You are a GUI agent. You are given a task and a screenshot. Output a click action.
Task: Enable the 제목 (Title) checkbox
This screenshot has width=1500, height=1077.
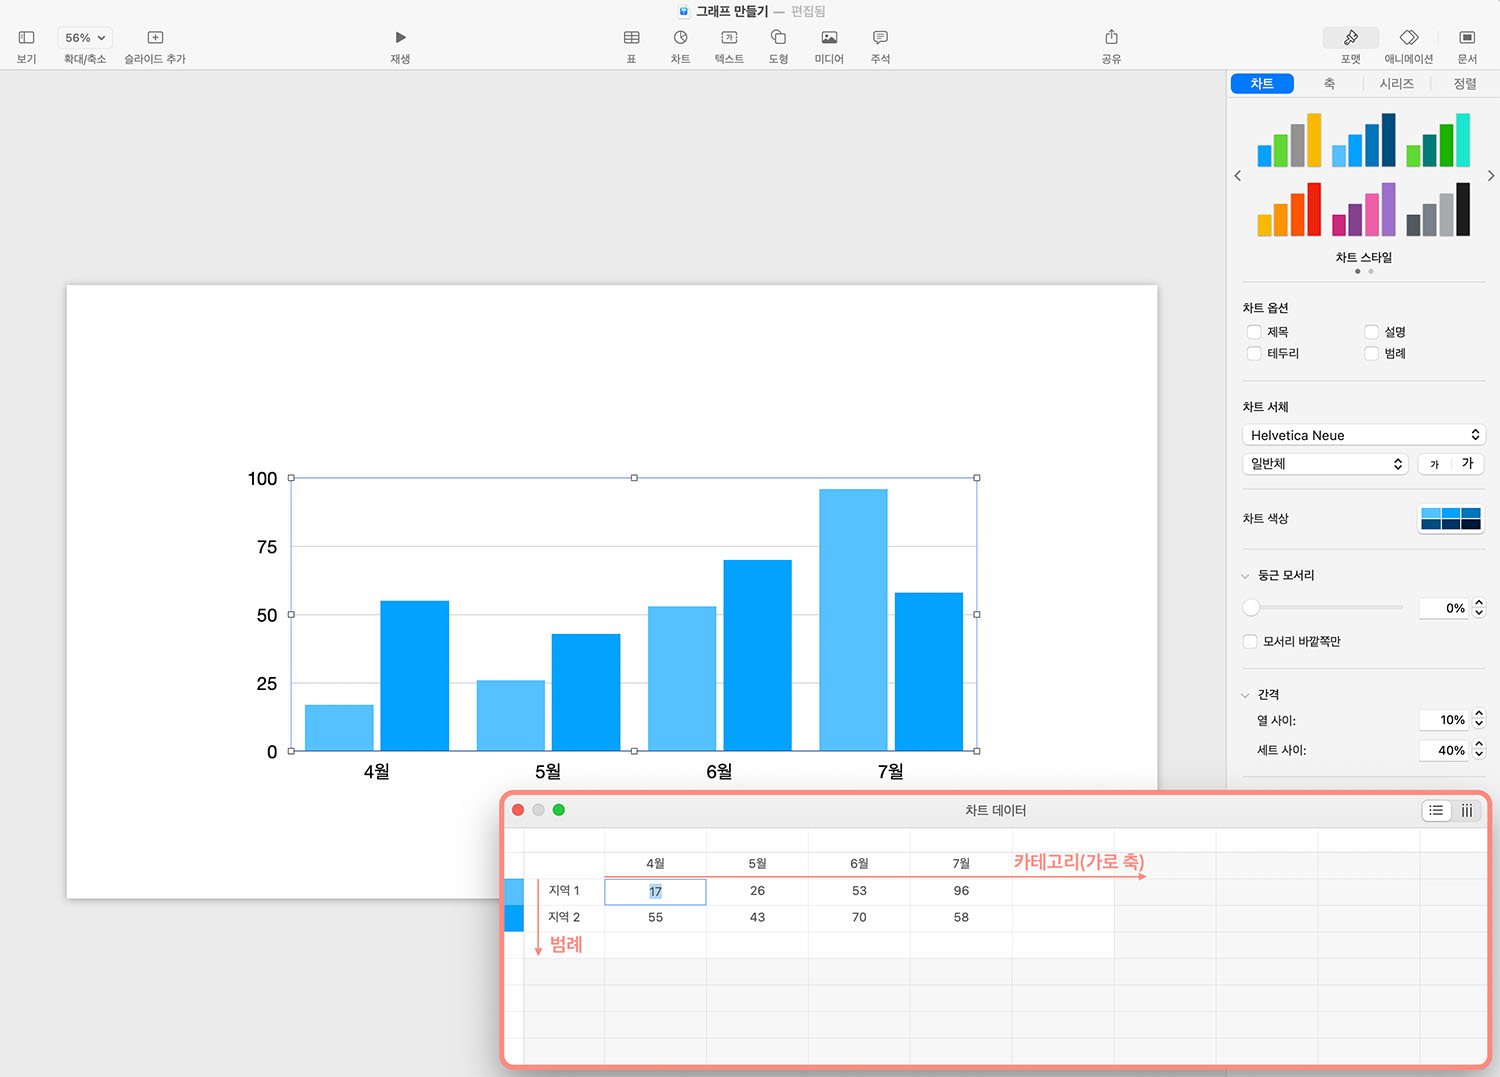(1254, 332)
